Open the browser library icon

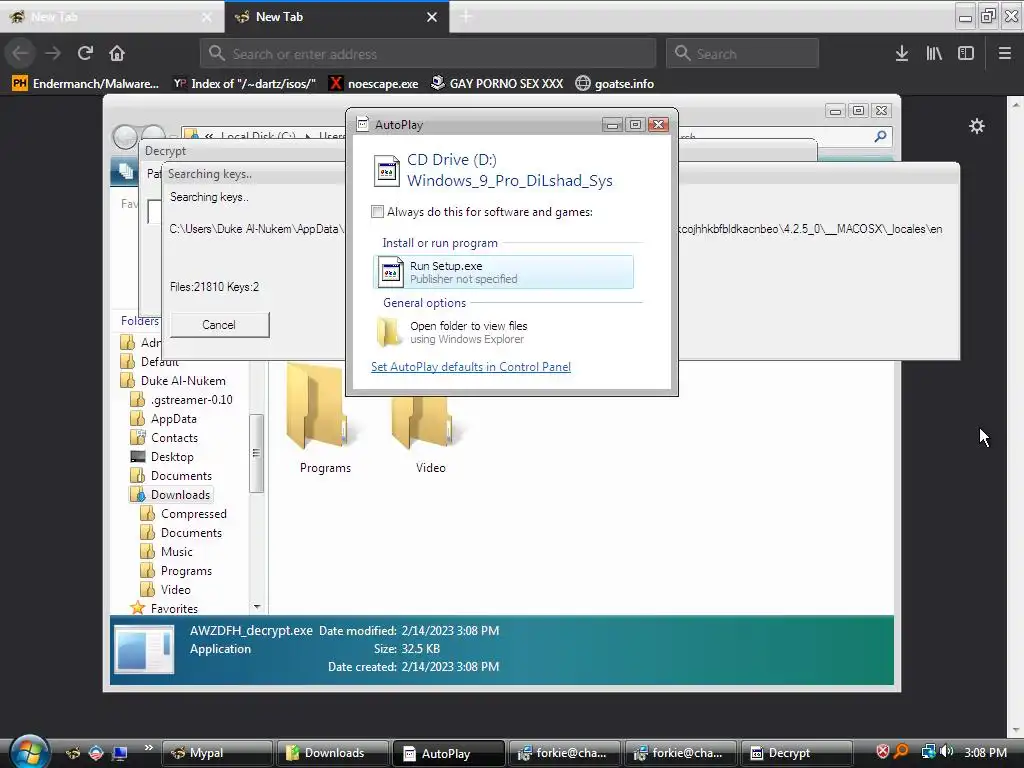point(934,54)
